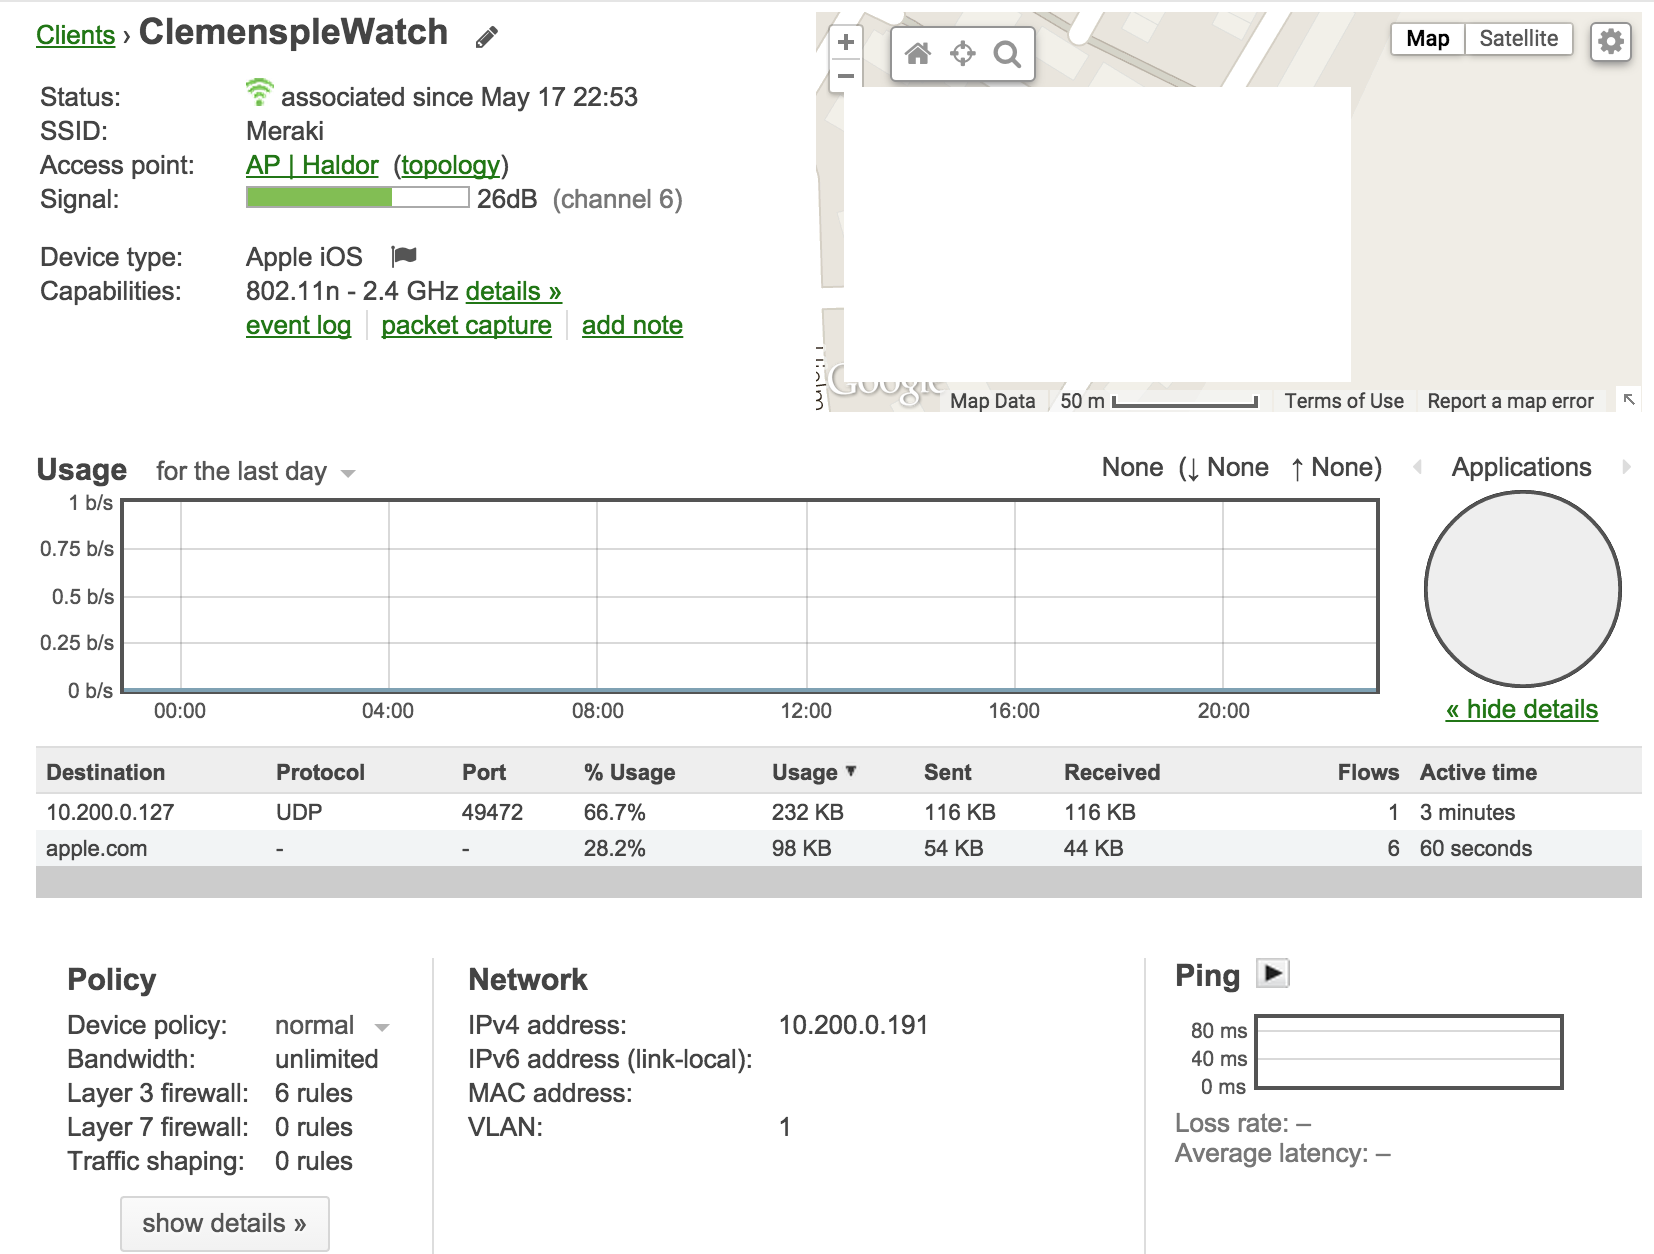Start ping with play button
The image size is (1654, 1254).
point(1273,973)
